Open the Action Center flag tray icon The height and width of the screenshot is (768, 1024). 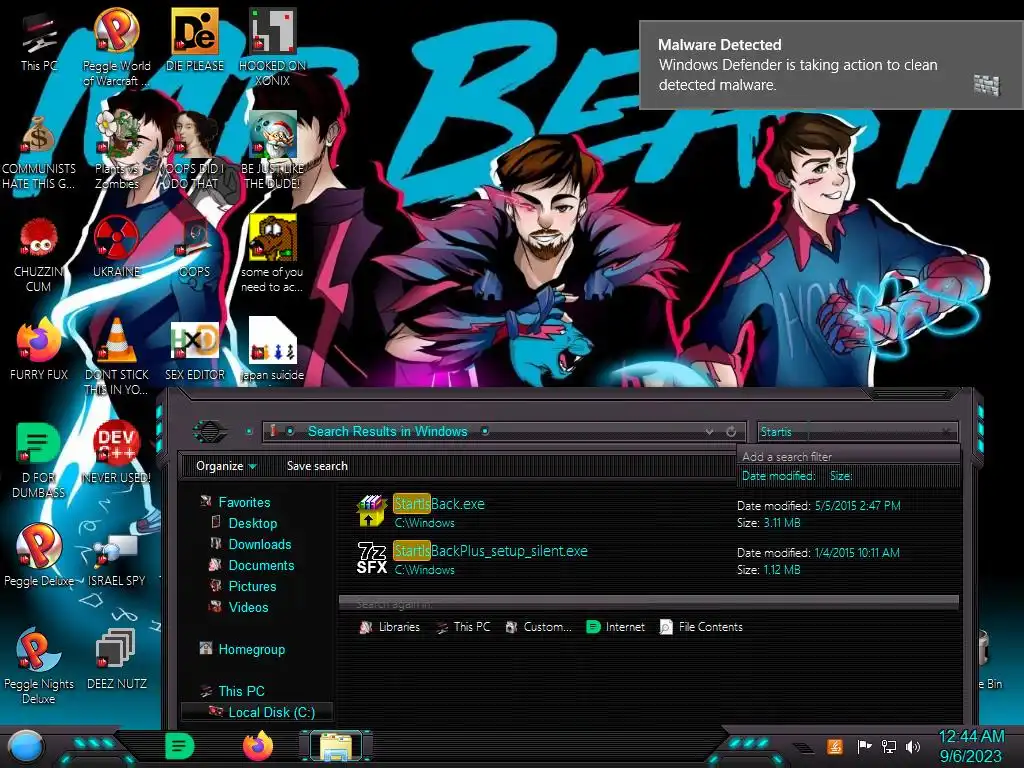pos(864,746)
